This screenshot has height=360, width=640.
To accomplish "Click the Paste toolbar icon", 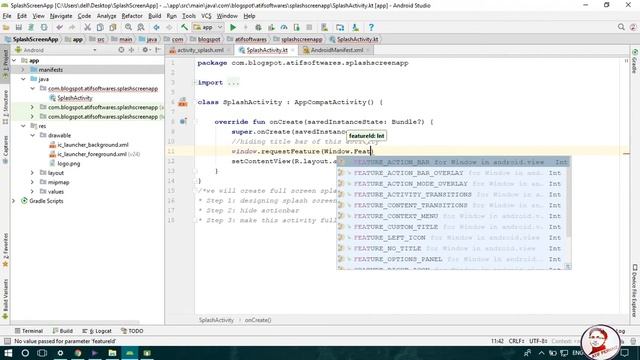I will [x=113, y=27].
